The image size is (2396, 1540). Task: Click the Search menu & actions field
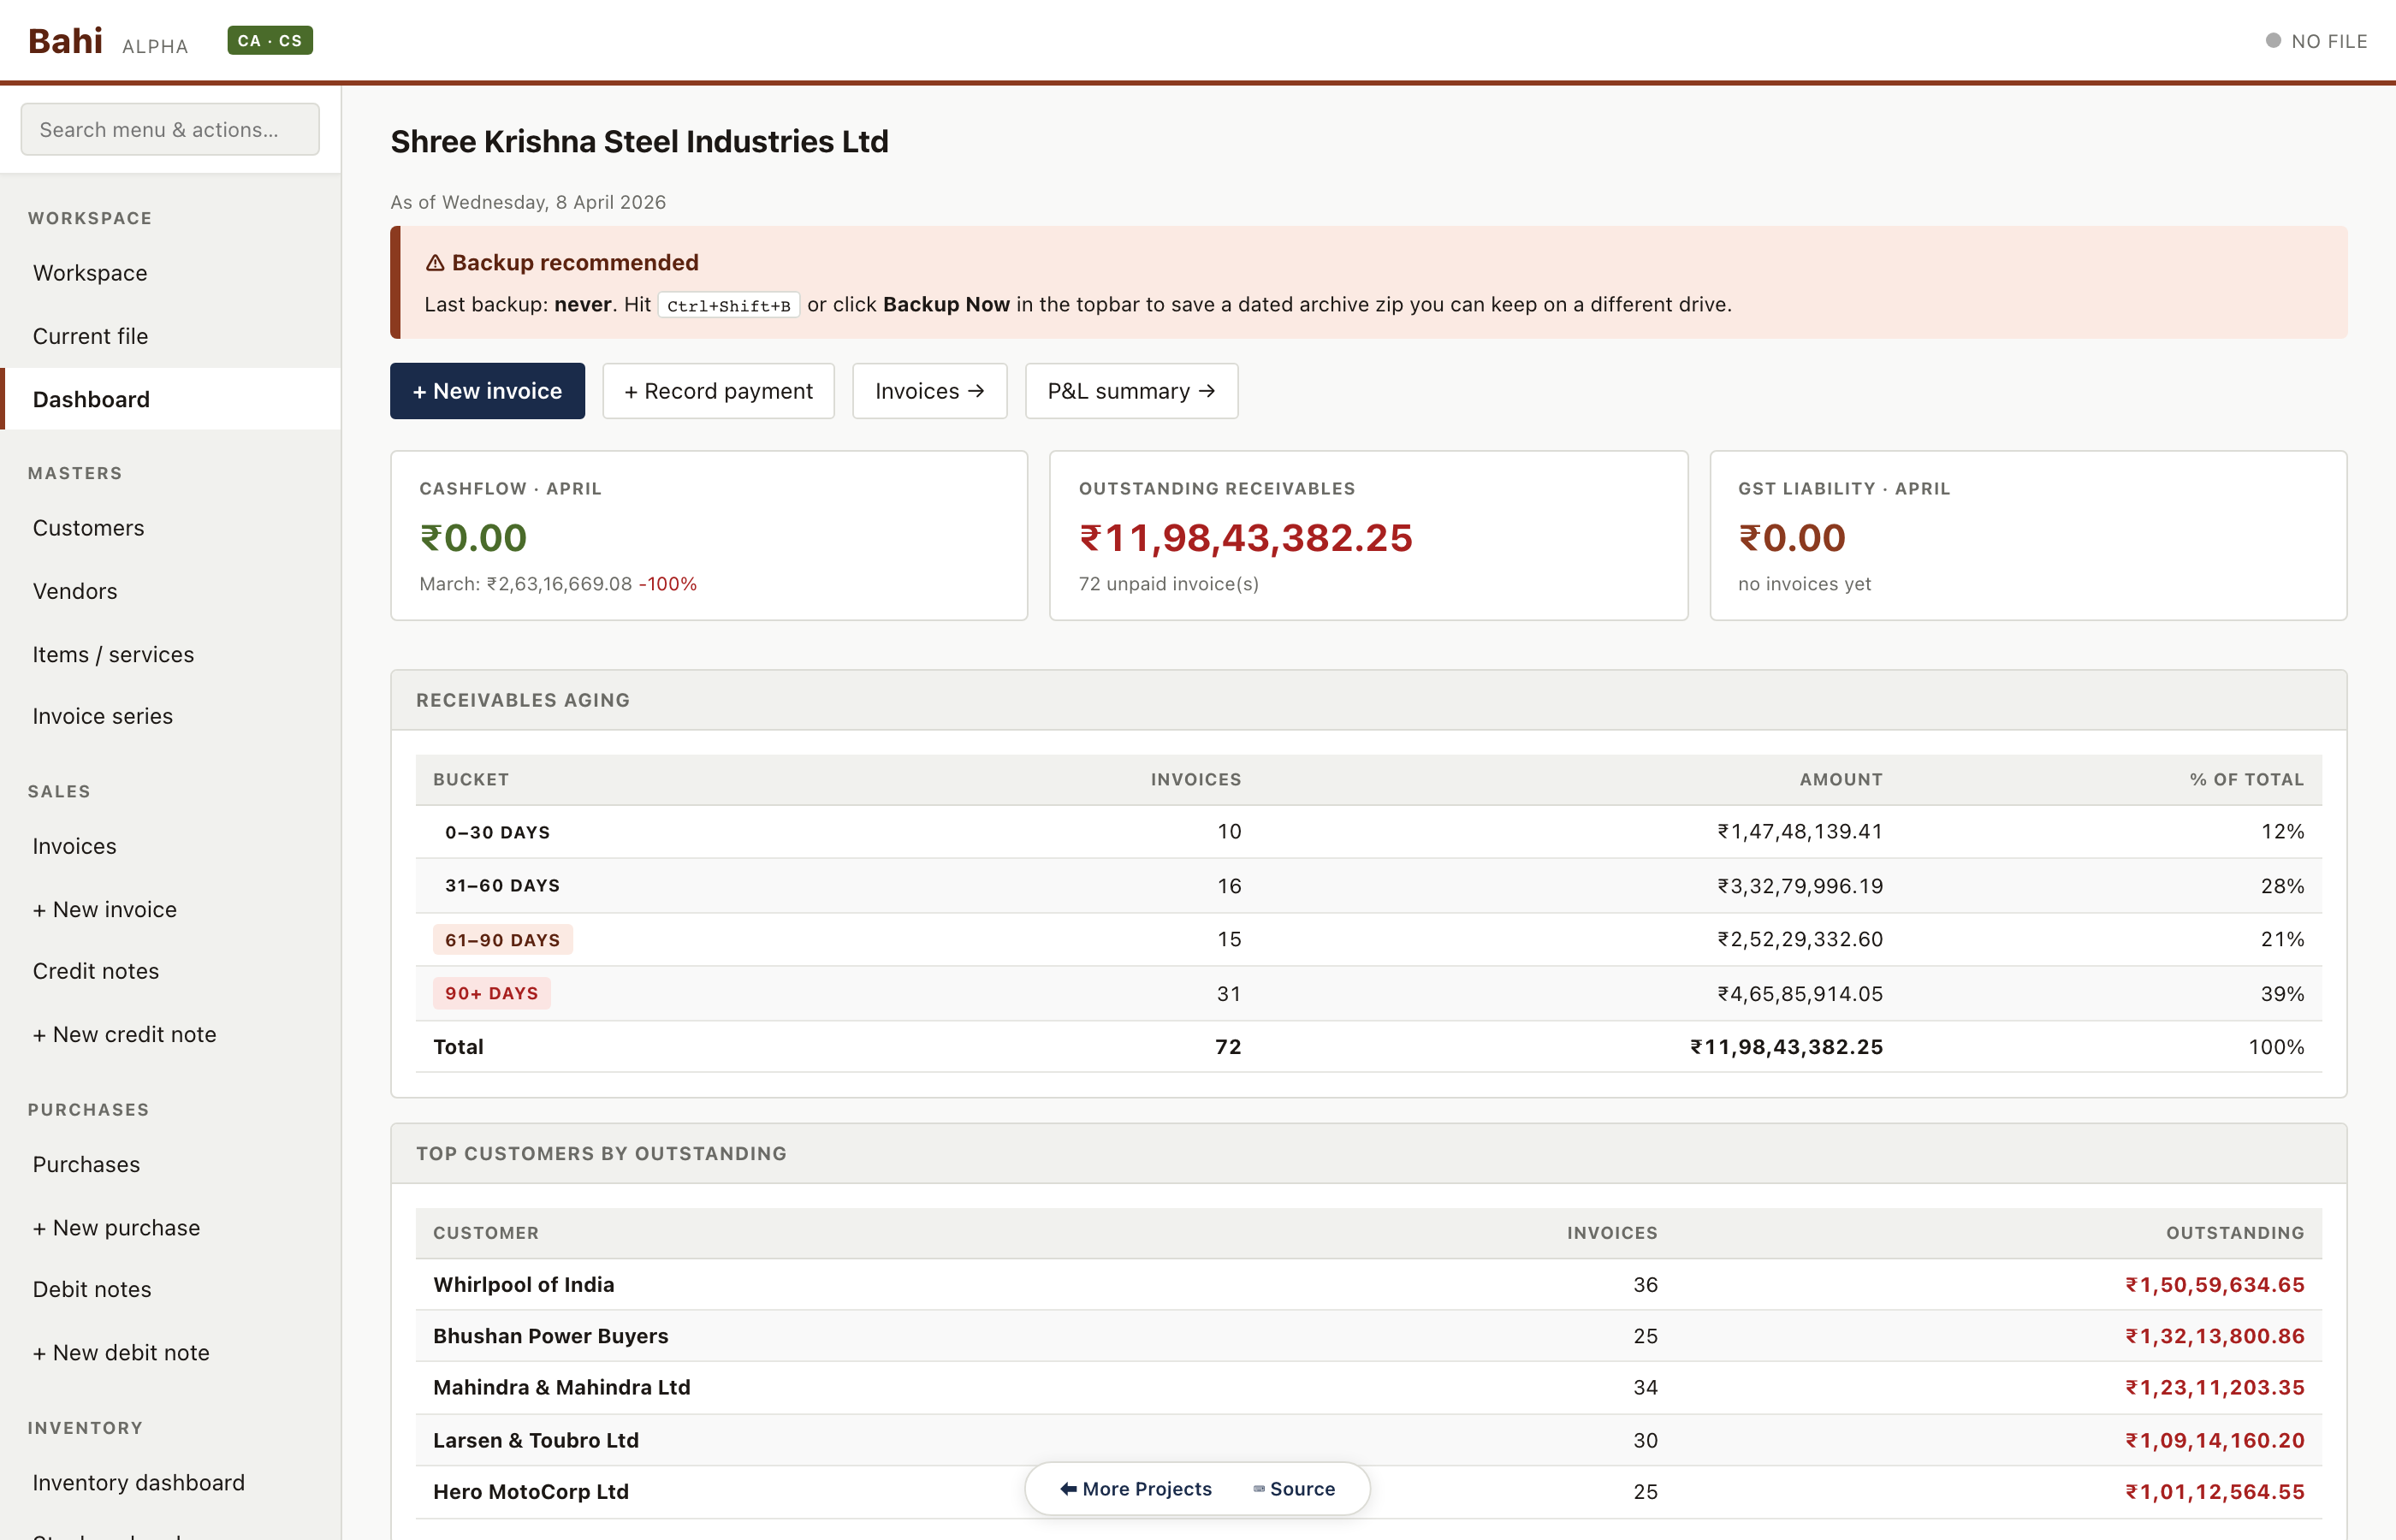[169, 129]
